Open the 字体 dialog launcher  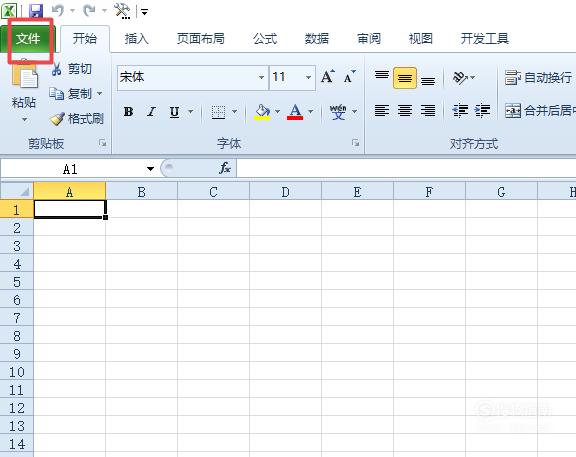click(355, 143)
